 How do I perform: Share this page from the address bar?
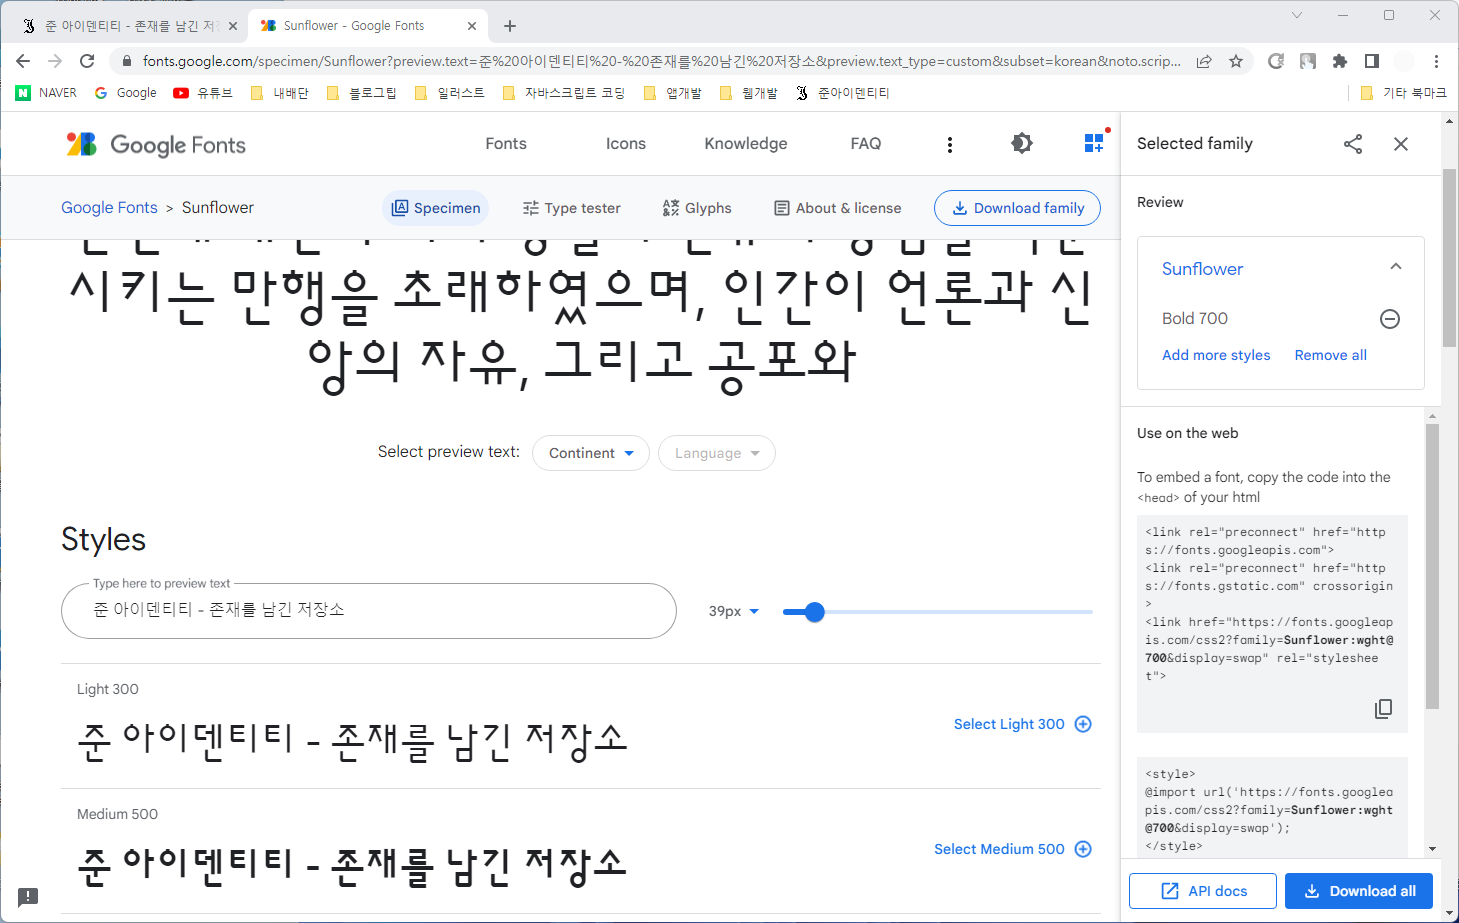(1204, 61)
